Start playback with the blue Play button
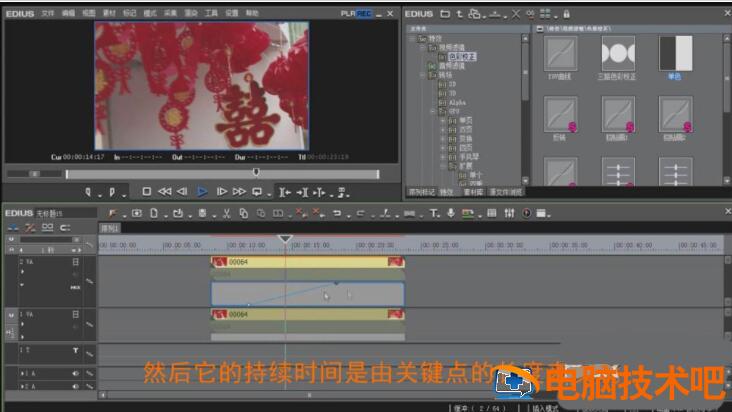The height and width of the screenshot is (412, 732). [202, 191]
